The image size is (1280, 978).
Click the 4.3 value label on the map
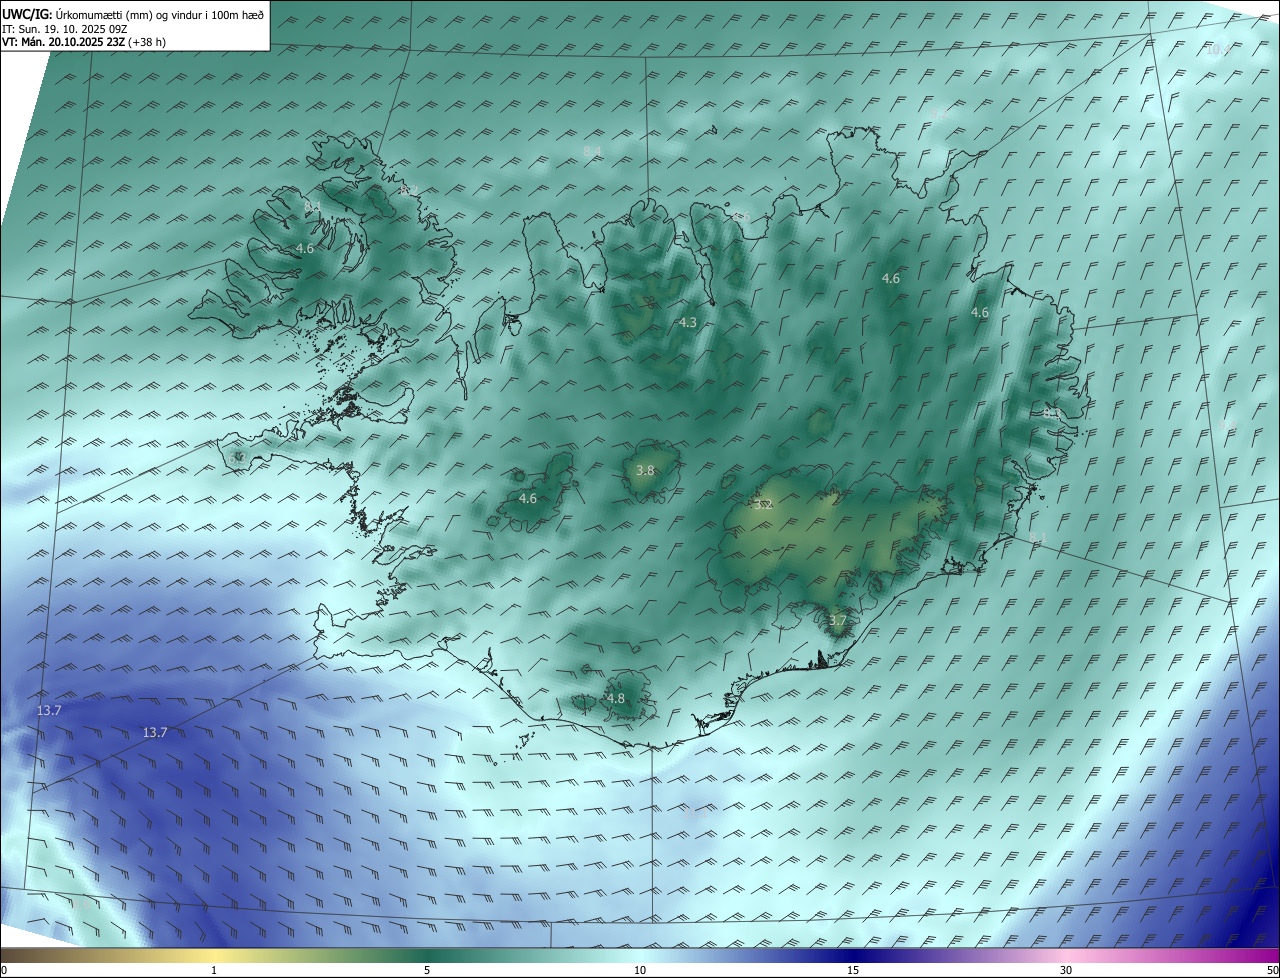coord(687,322)
